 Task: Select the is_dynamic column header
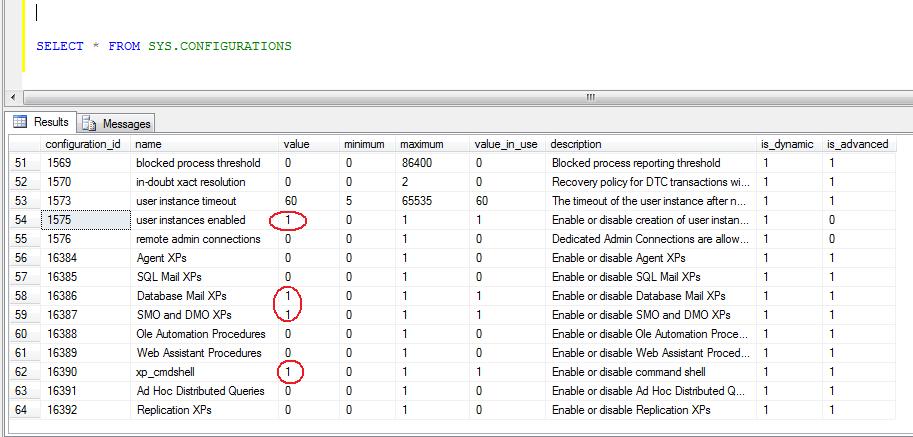[787, 144]
